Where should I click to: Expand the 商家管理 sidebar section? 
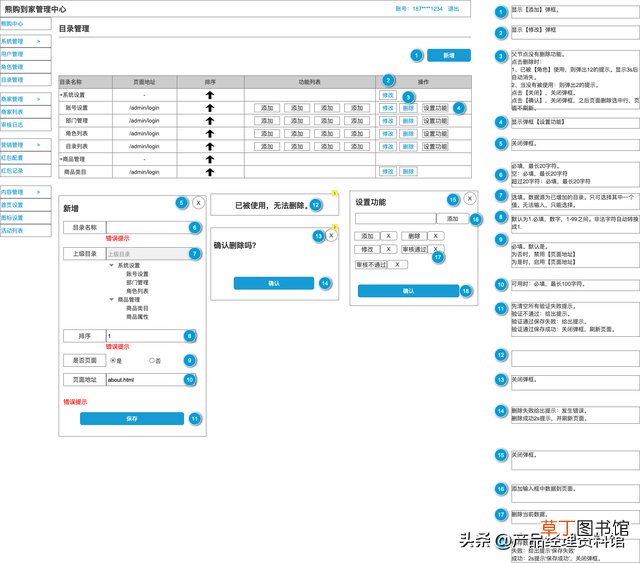point(38,99)
